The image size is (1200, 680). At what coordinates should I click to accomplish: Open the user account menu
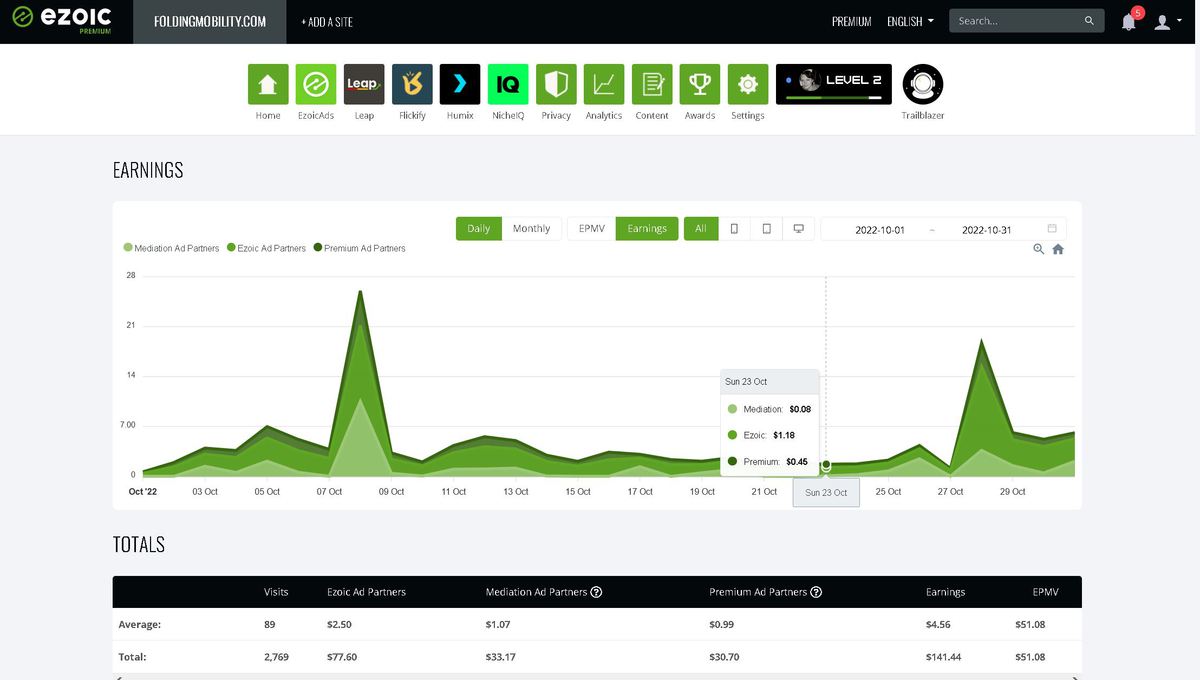coord(1168,21)
